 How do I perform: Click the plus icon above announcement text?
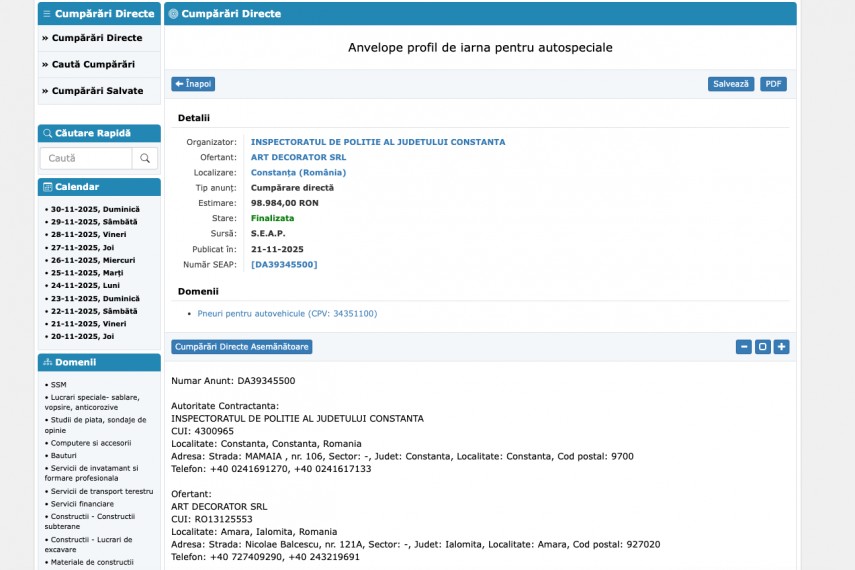[781, 347]
